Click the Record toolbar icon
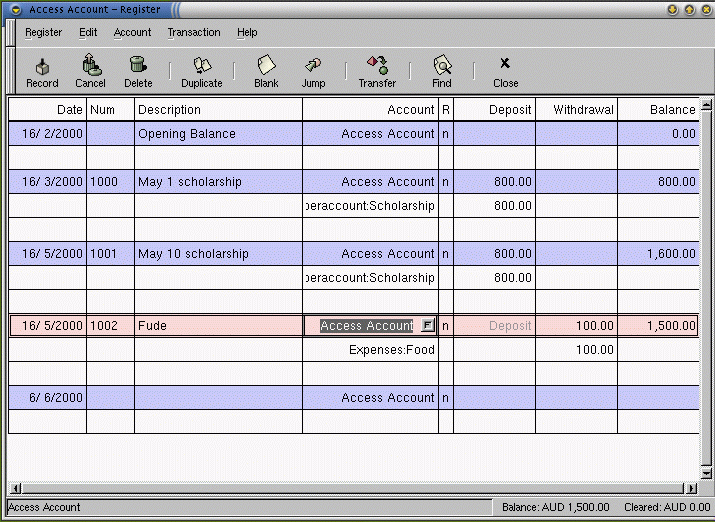Image resolution: width=715 pixels, height=522 pixels. point(42,66)
